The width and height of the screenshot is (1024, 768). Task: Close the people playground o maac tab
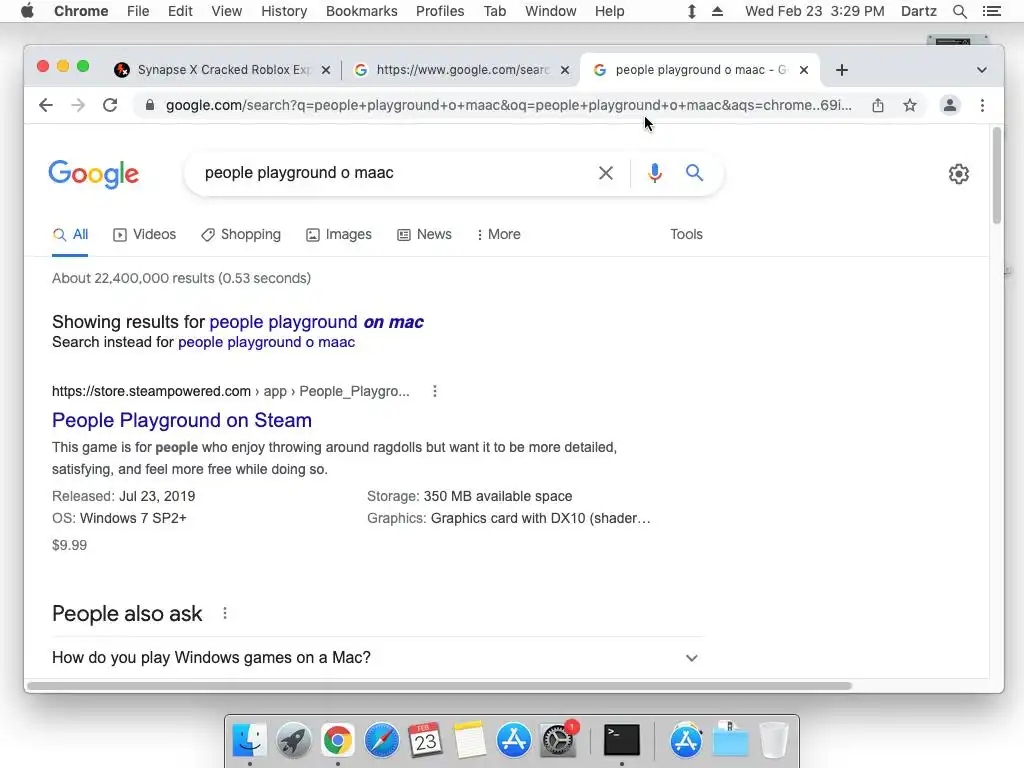804,70
